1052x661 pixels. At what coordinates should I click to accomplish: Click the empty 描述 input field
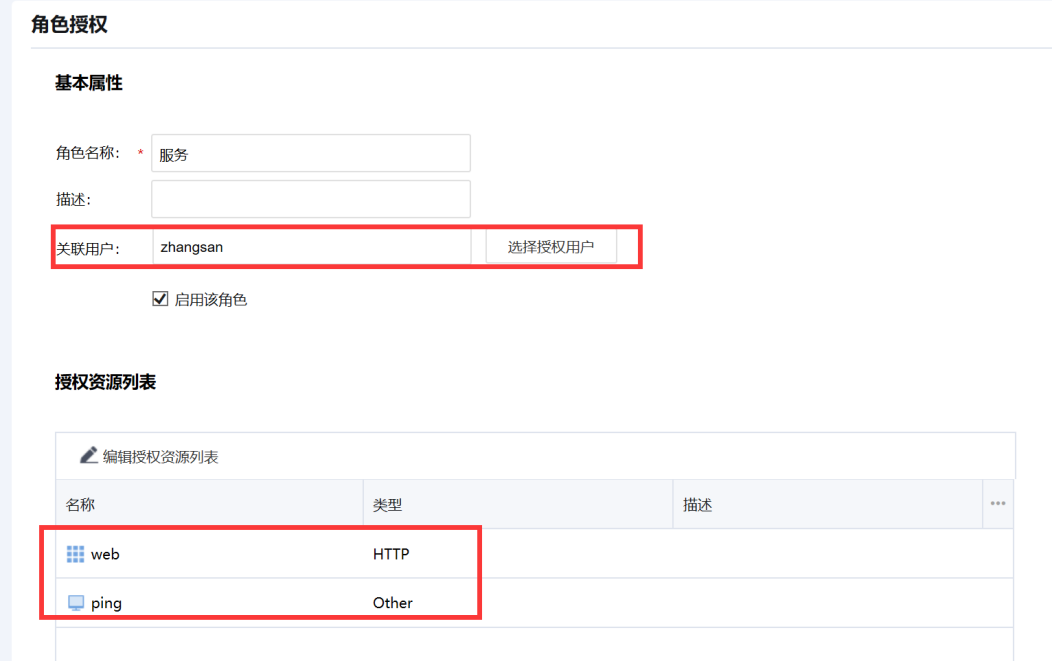click(x=310, y=199)
